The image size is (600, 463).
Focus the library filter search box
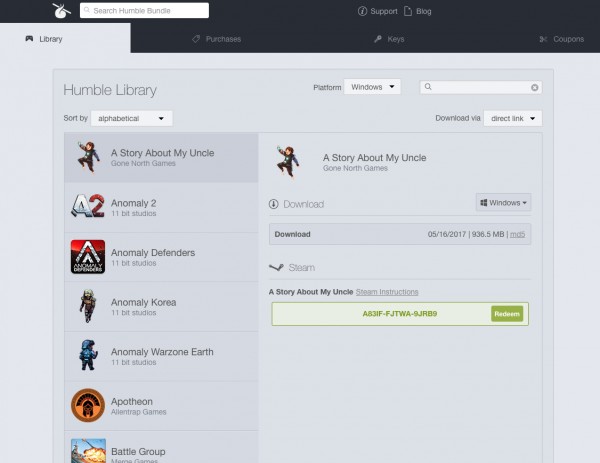pyautogui.click(x=481, y=87)
